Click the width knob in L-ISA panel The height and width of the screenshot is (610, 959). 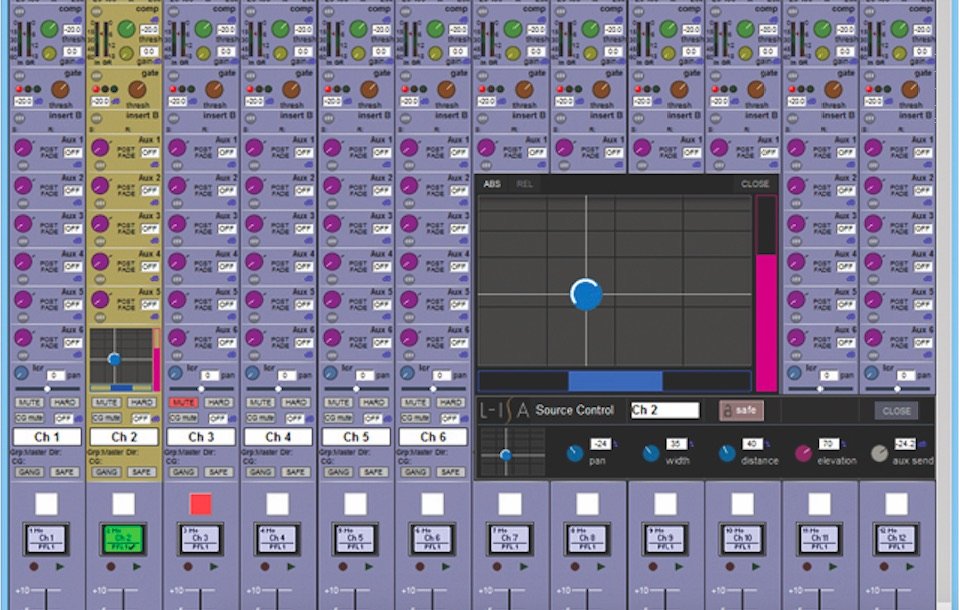pos(651,453)
